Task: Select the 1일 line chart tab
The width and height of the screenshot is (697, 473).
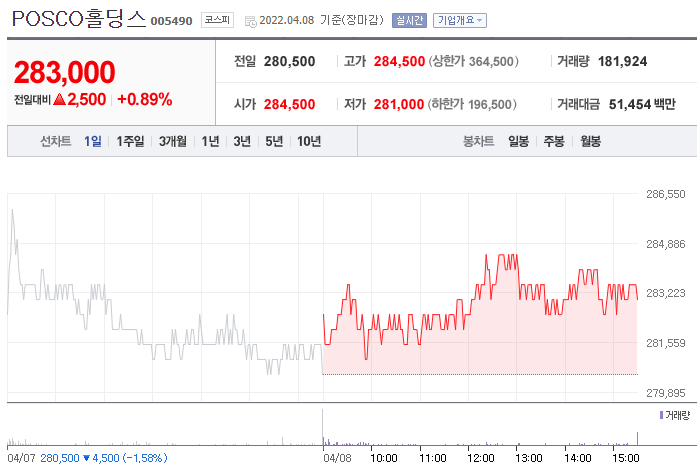Action: [x=92, y=141]
